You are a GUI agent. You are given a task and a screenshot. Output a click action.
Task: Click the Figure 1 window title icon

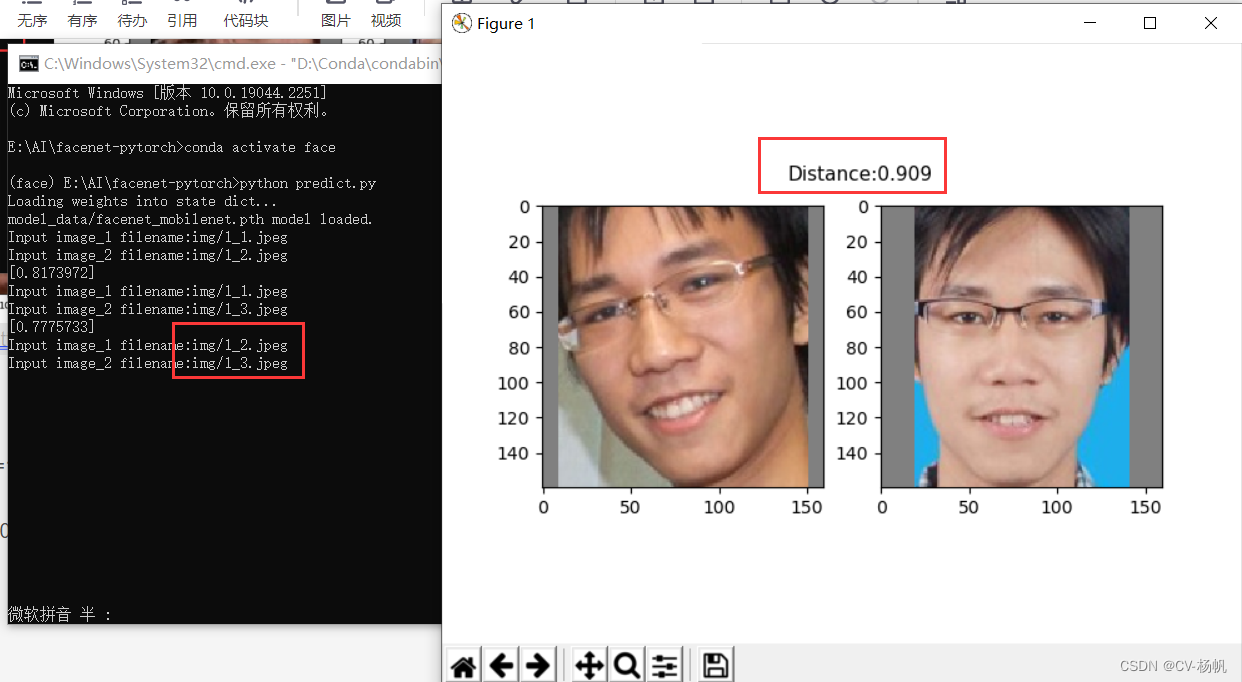click(x=461, y=23)
